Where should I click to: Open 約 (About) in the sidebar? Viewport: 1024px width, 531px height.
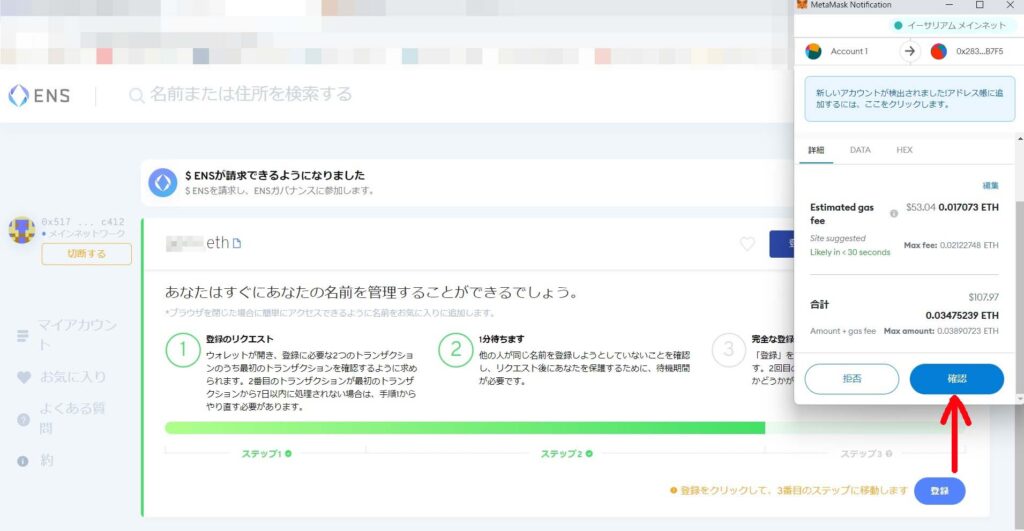pos(46,460)
